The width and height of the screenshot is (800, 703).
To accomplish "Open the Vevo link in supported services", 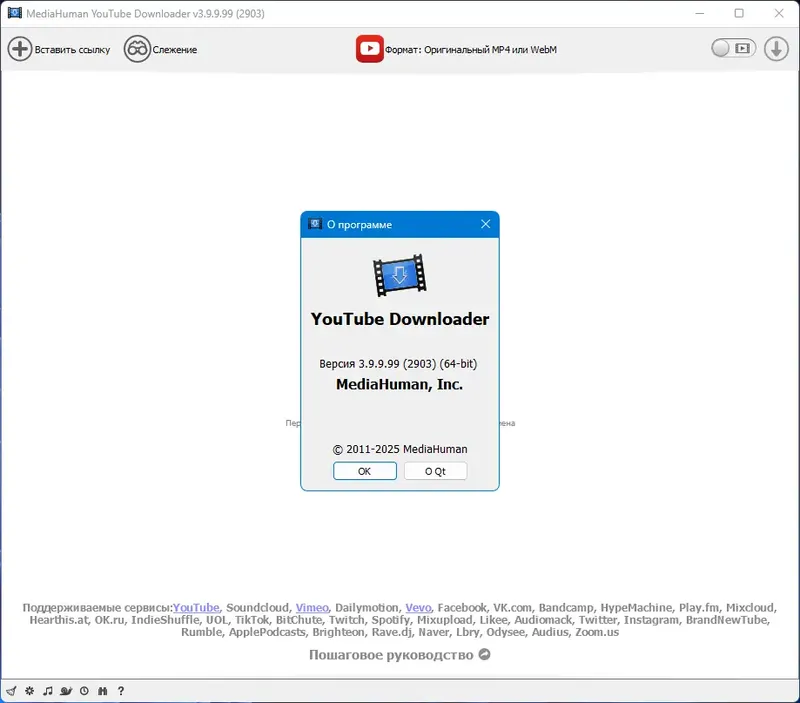I will [418, 608].
